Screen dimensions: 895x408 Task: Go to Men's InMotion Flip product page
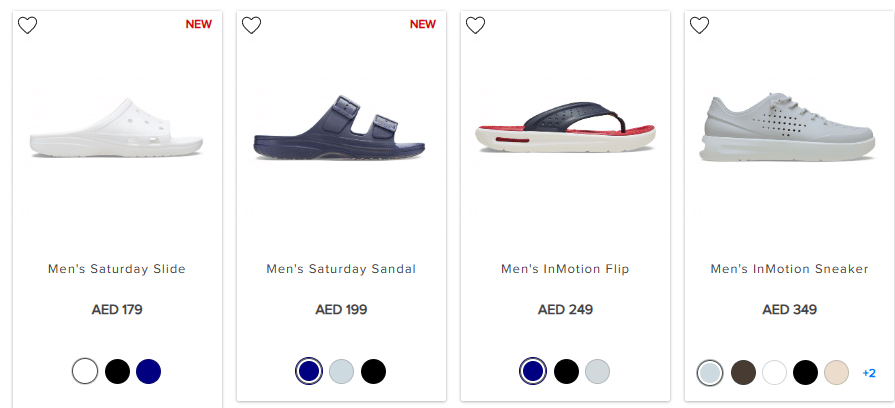[x=565, y=269]
